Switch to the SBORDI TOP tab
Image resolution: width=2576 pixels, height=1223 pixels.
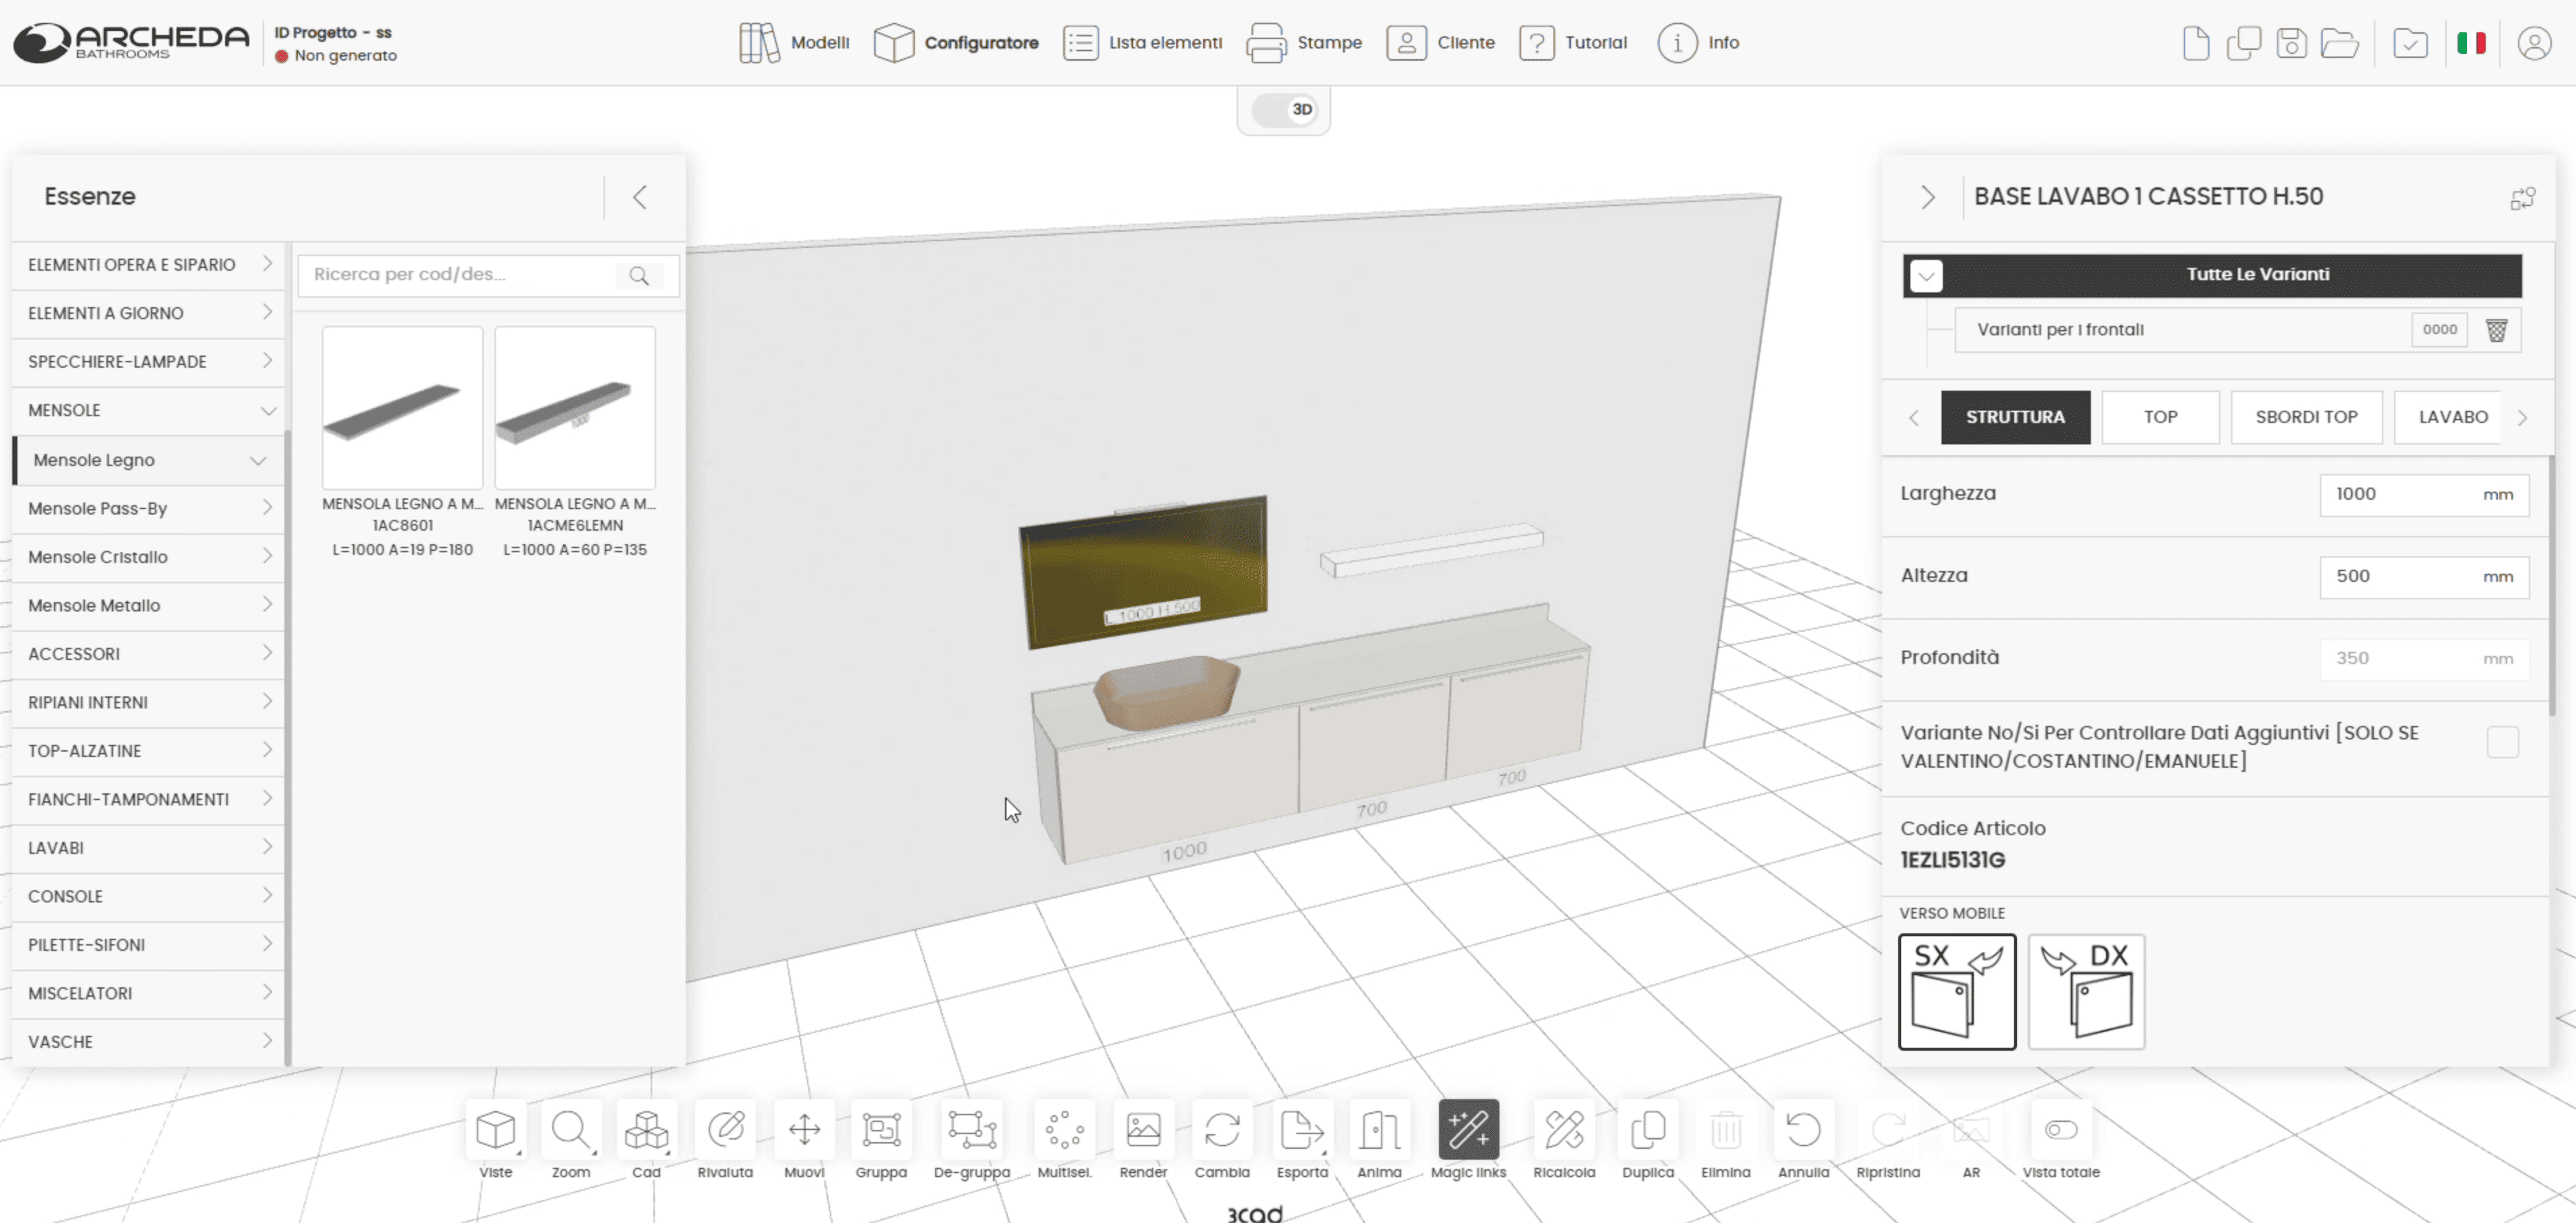tap(2306, 417)
